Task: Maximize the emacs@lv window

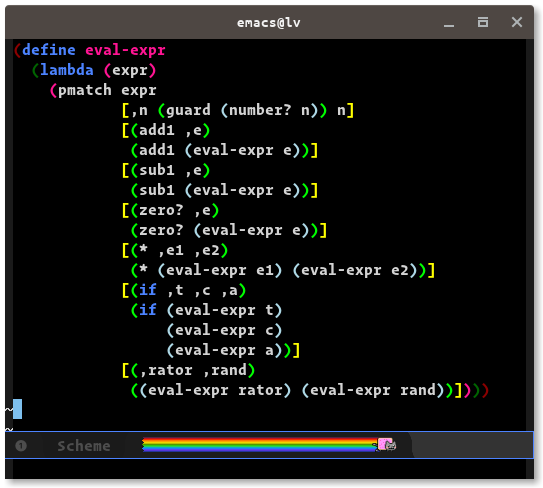Action: 483,23
